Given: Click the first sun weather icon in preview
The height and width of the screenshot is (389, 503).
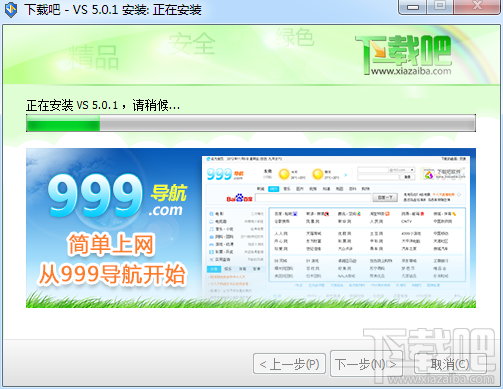Looking at the screenshot, I should pyautogui.click(x=284, y=174).
